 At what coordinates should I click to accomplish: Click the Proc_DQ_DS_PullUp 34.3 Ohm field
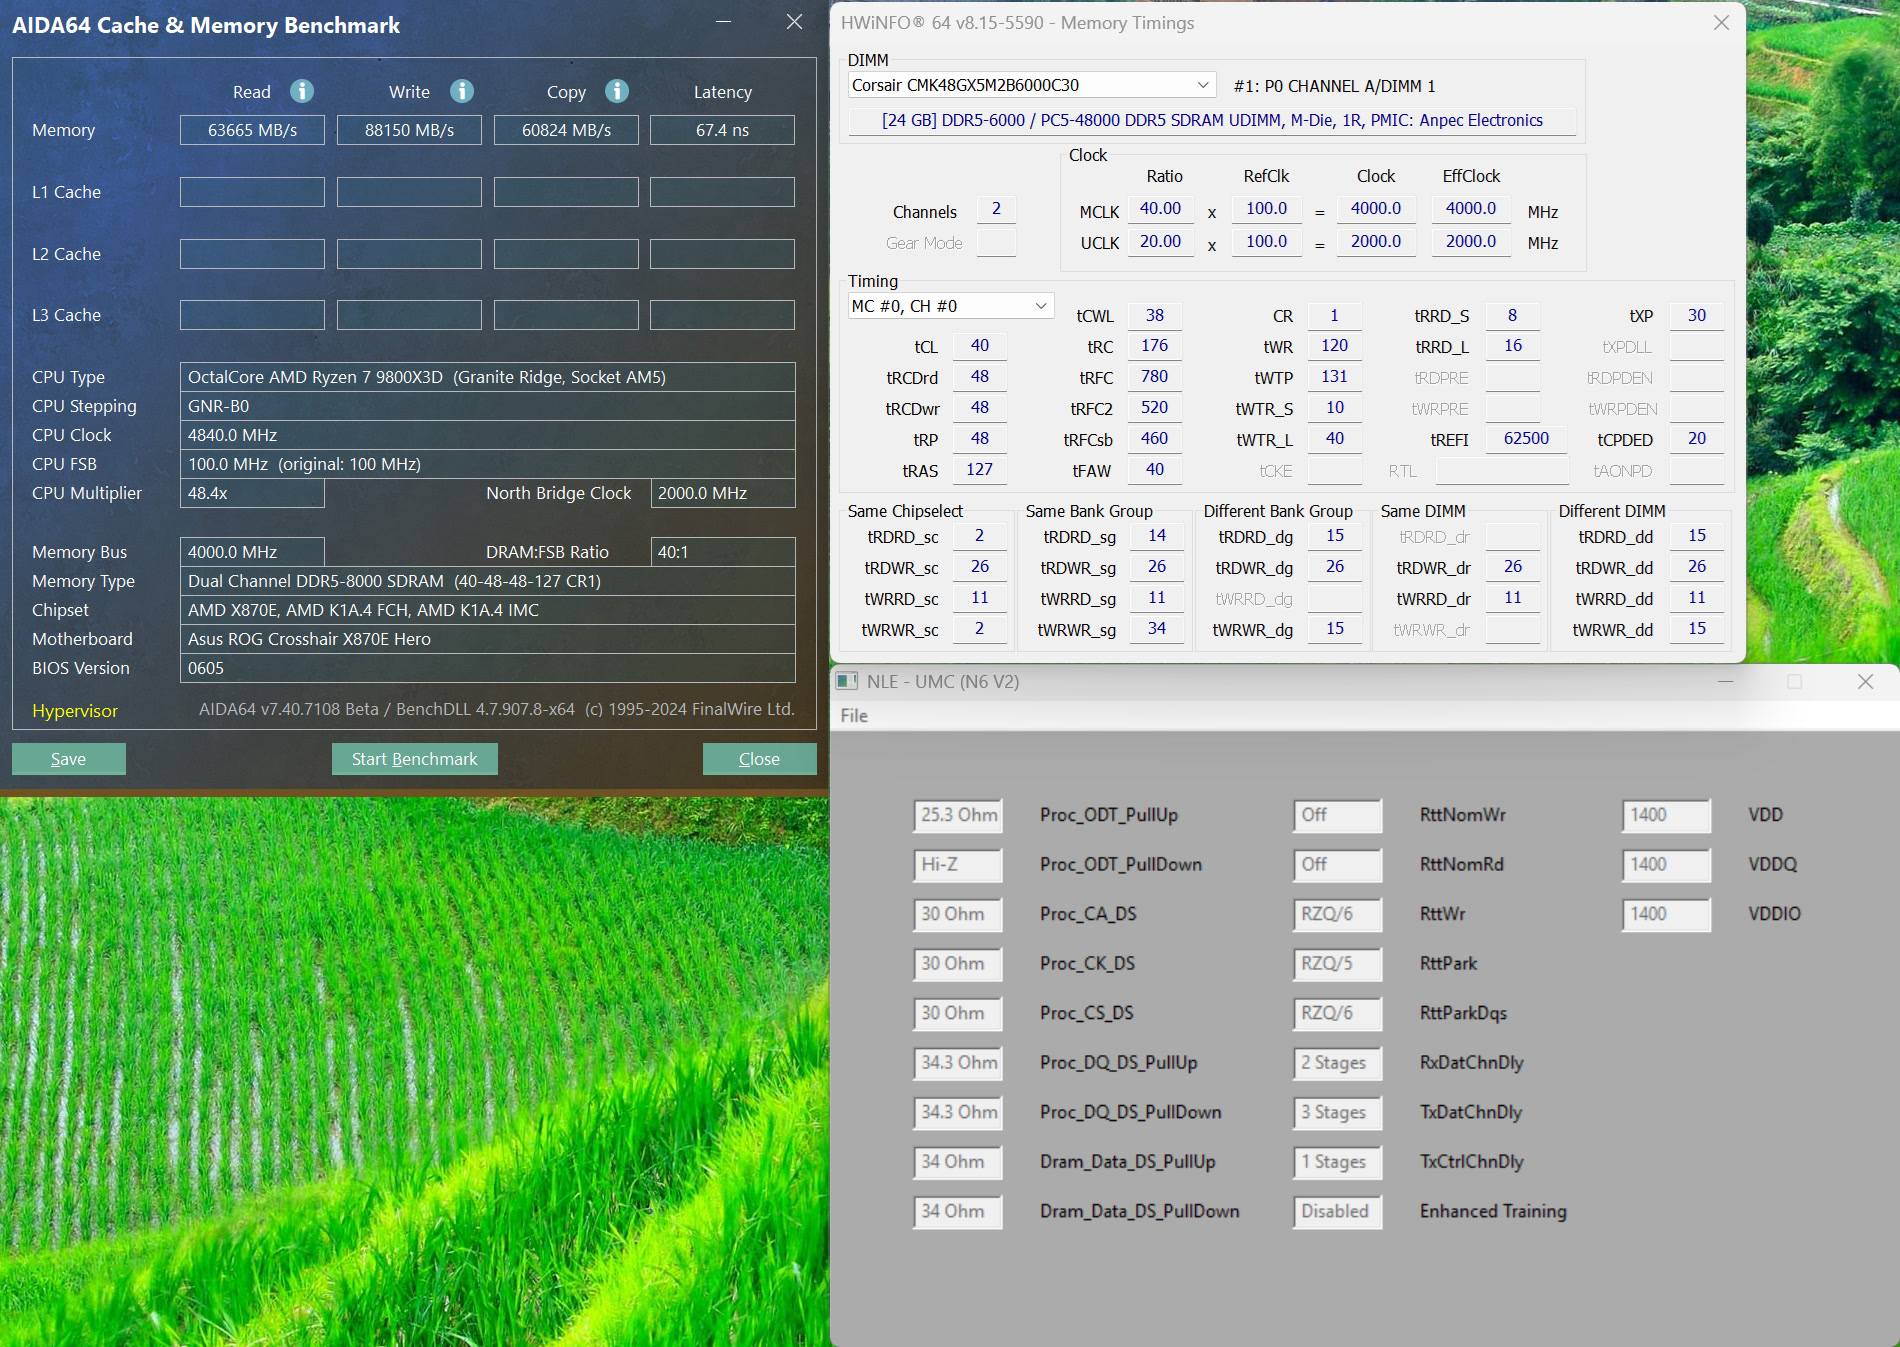958,1063
